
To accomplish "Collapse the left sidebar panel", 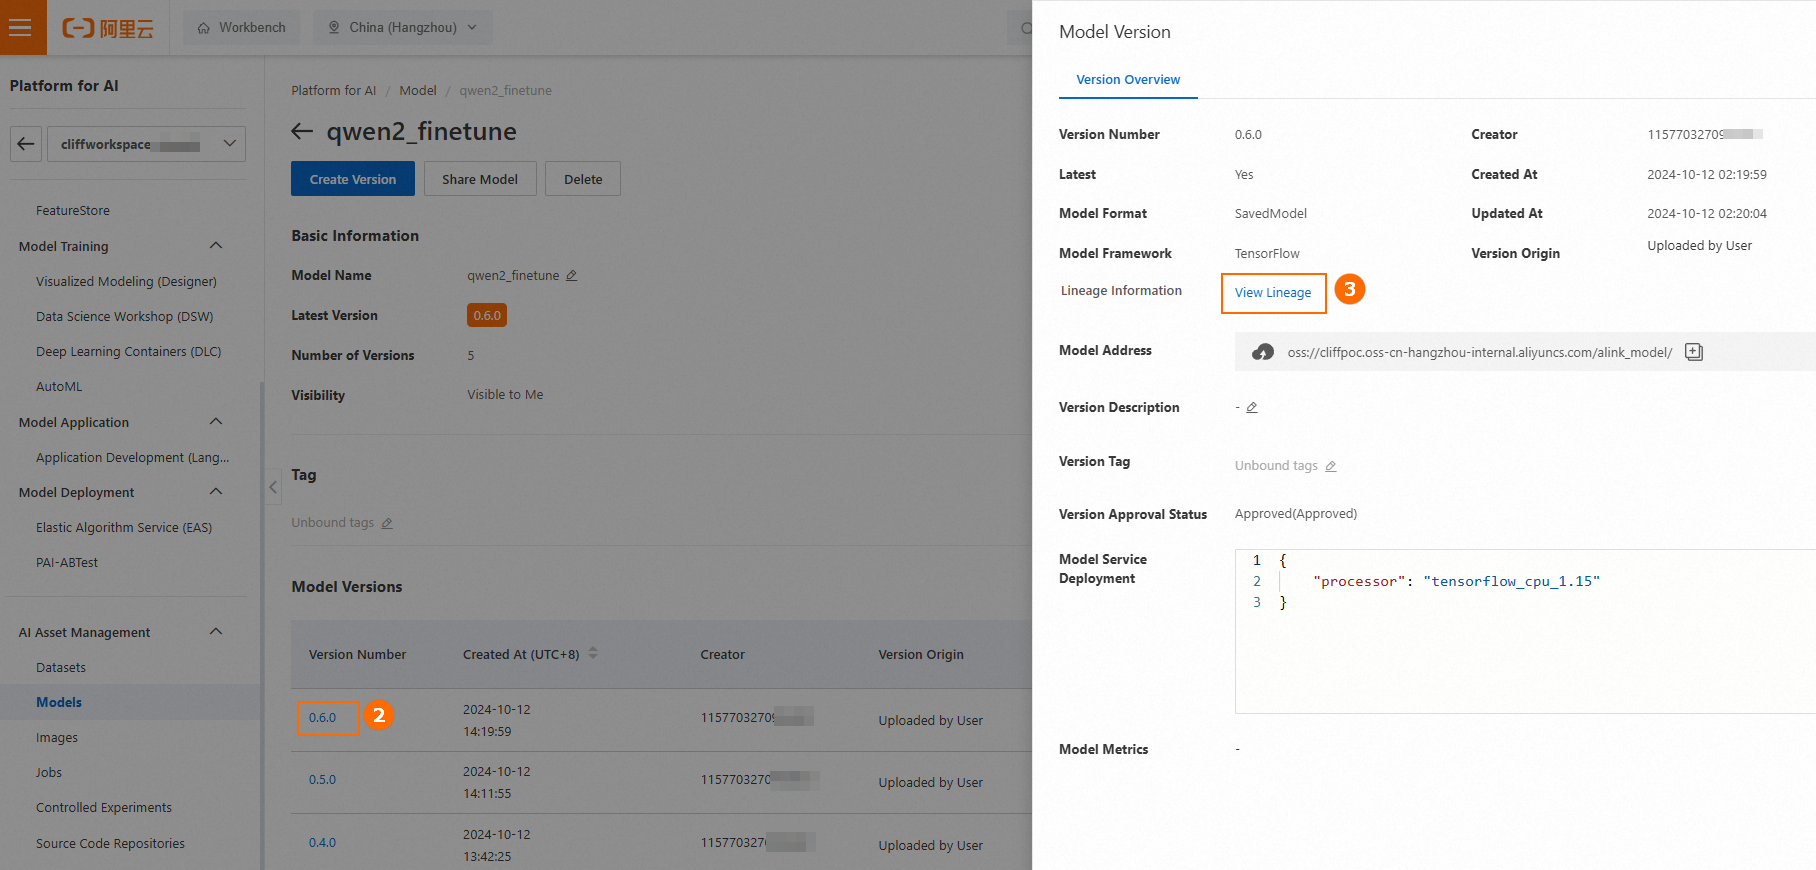I will [x=273, y=487].
